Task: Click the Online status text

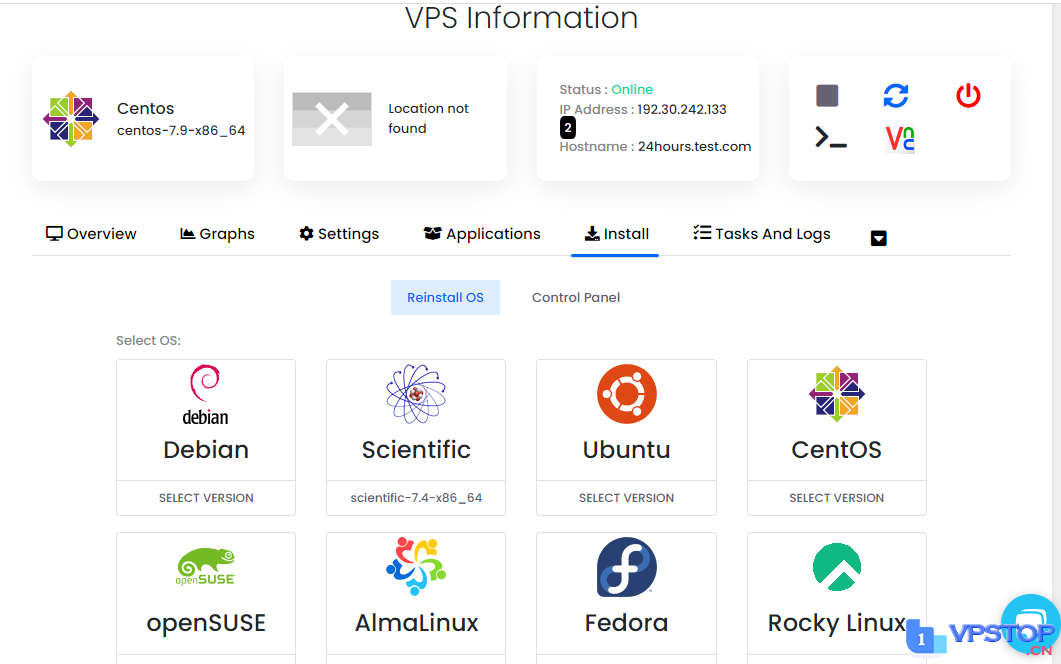Action: click(632, 89)
